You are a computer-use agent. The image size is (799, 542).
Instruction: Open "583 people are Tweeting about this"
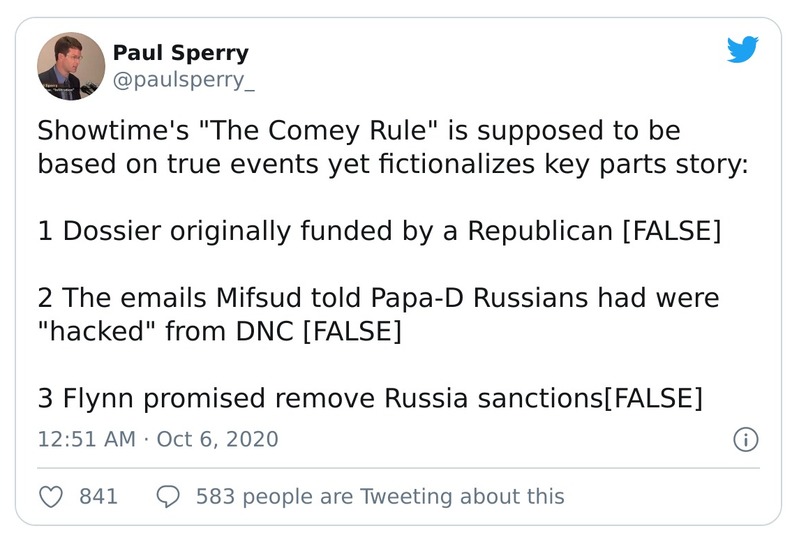click(x=380, y=496)
